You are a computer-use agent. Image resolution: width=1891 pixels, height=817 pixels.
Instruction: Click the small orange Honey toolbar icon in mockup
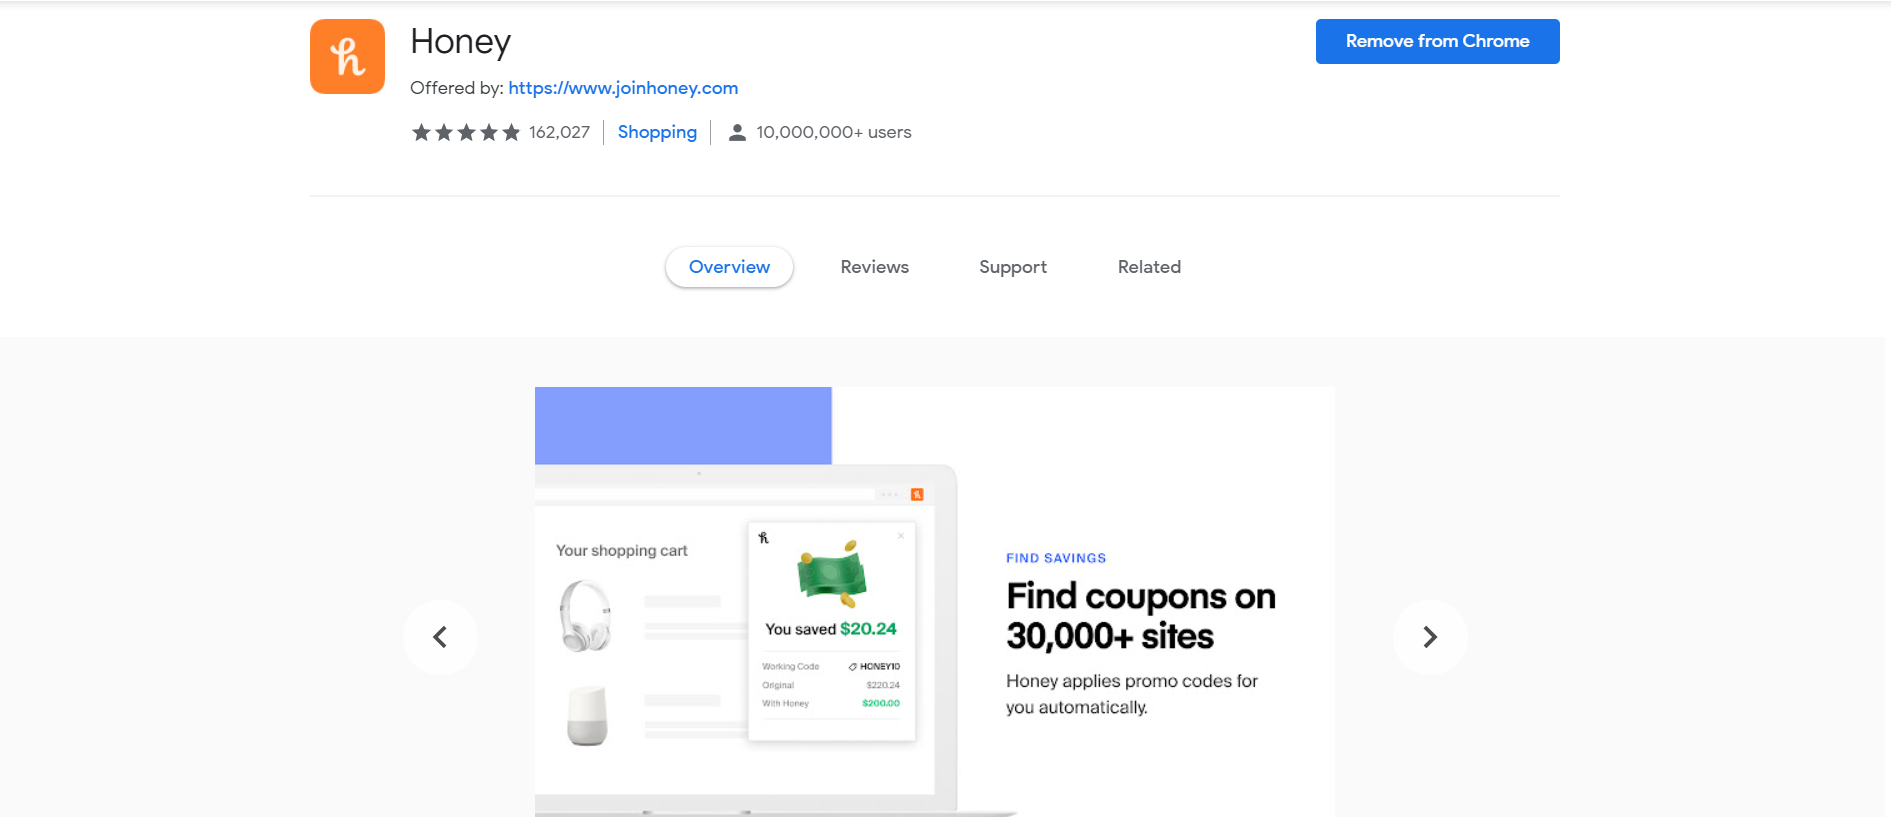[917, 494]
